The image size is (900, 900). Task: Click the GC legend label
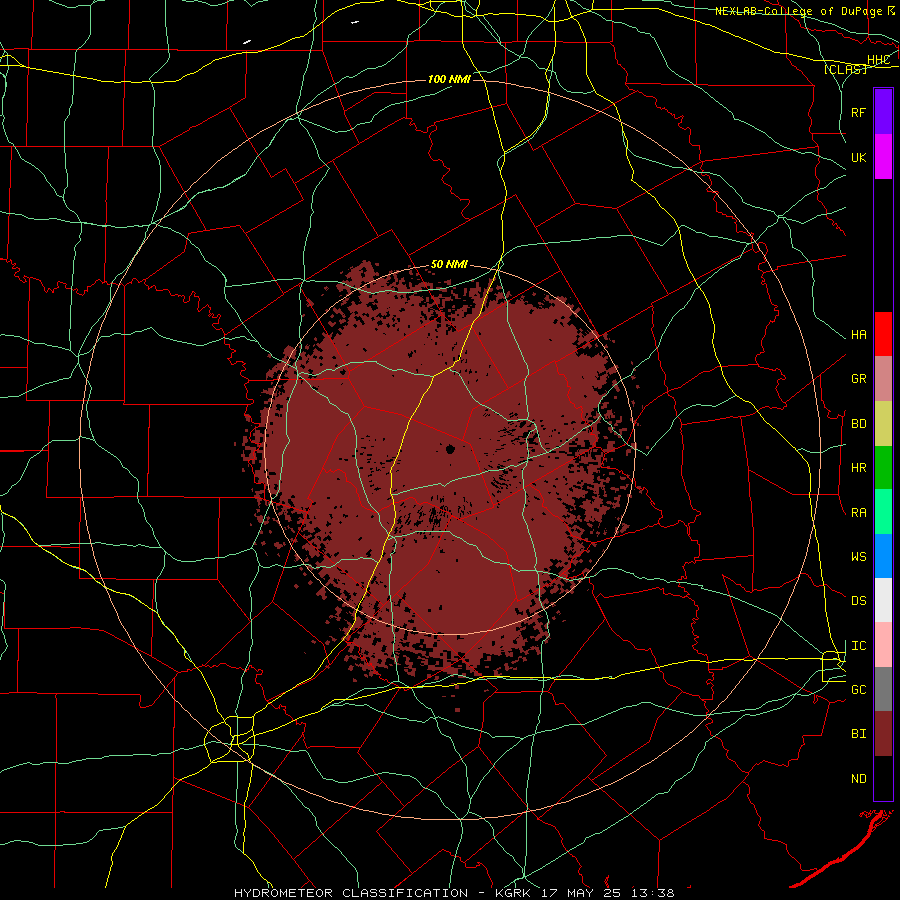859,690
